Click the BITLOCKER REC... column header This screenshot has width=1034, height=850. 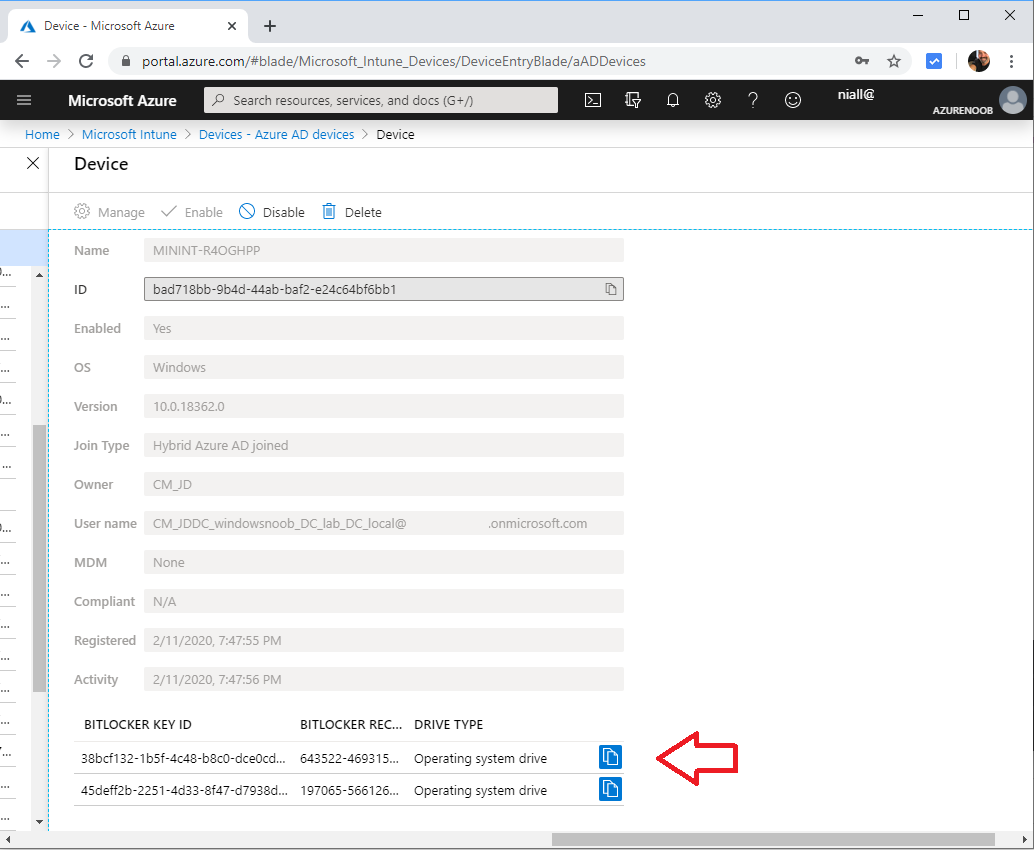pyautogui.click(x=351, y=725)
